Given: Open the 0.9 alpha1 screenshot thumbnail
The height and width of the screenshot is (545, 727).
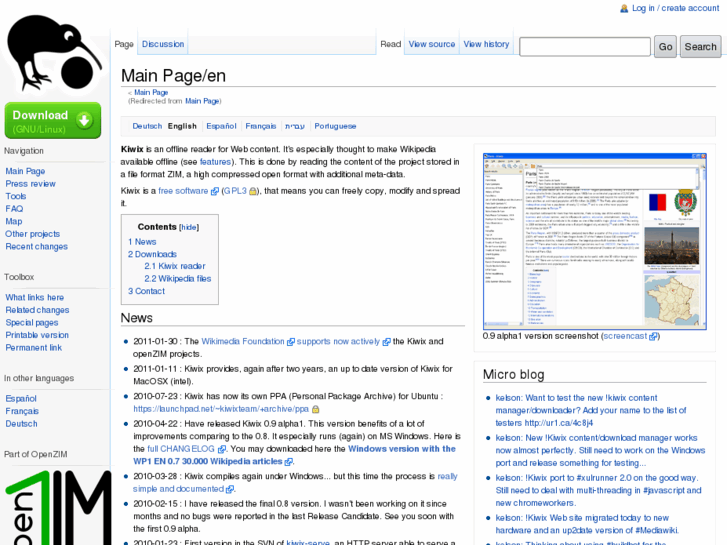Looking at the screenshot, I should [594, 241].
